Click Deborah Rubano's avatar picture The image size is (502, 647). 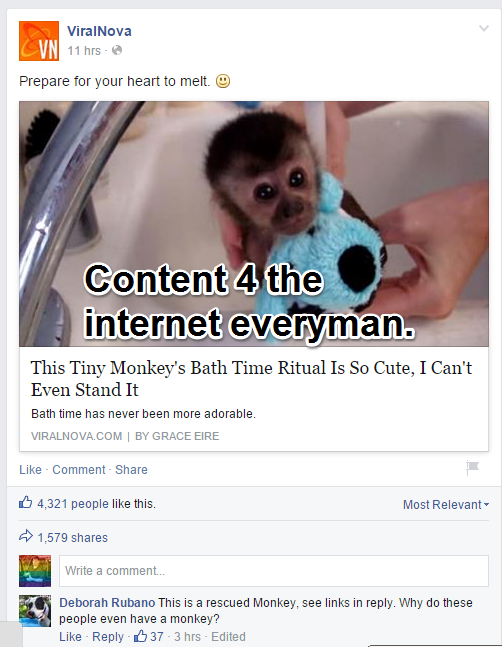click(35, 611)
